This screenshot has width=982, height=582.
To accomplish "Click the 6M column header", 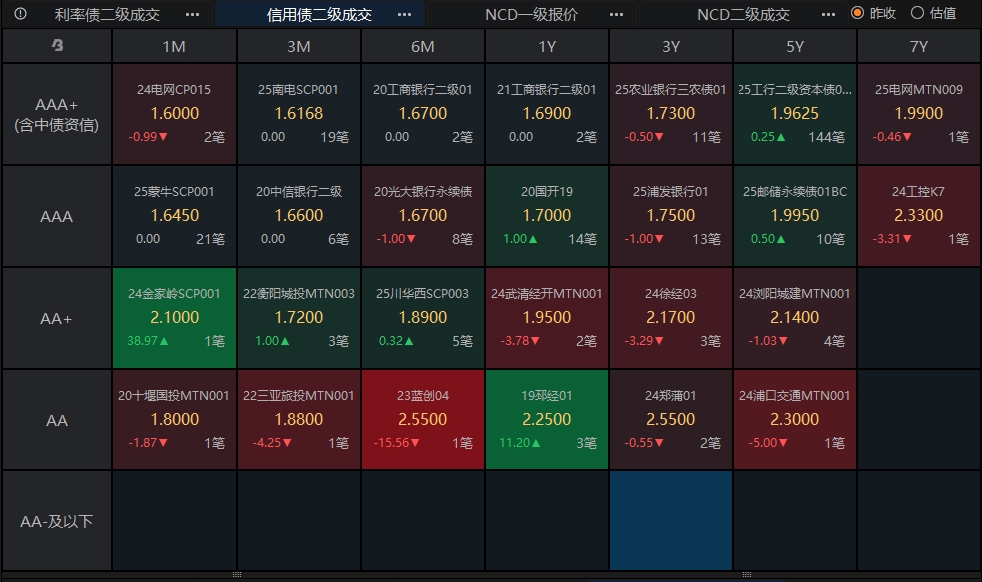I will 423,46.
